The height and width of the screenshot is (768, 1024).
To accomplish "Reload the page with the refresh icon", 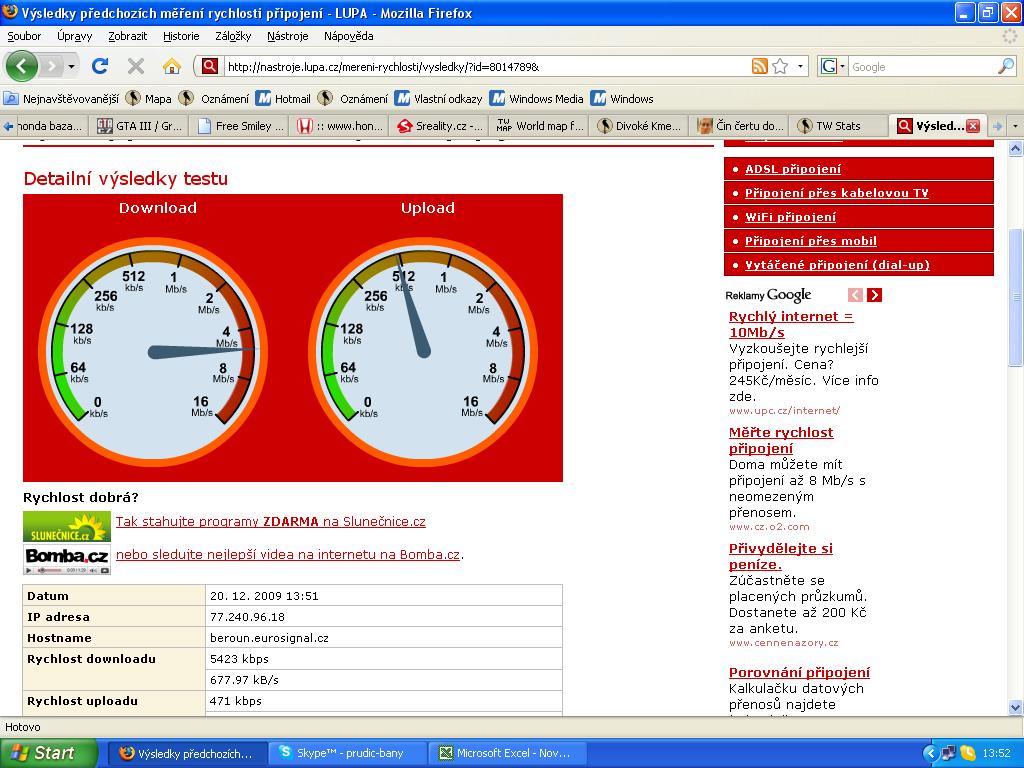I will pos(100,66).
